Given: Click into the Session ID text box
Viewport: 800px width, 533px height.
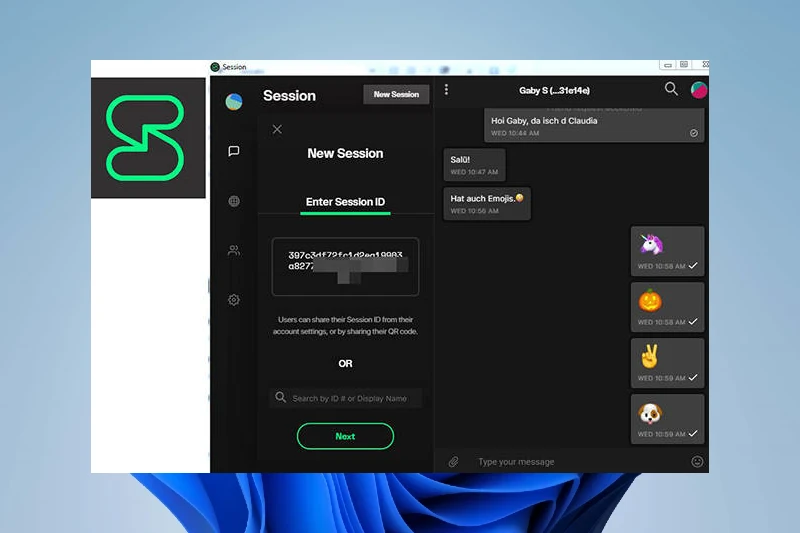Looking at the screenshot, I should click(345, 266).
